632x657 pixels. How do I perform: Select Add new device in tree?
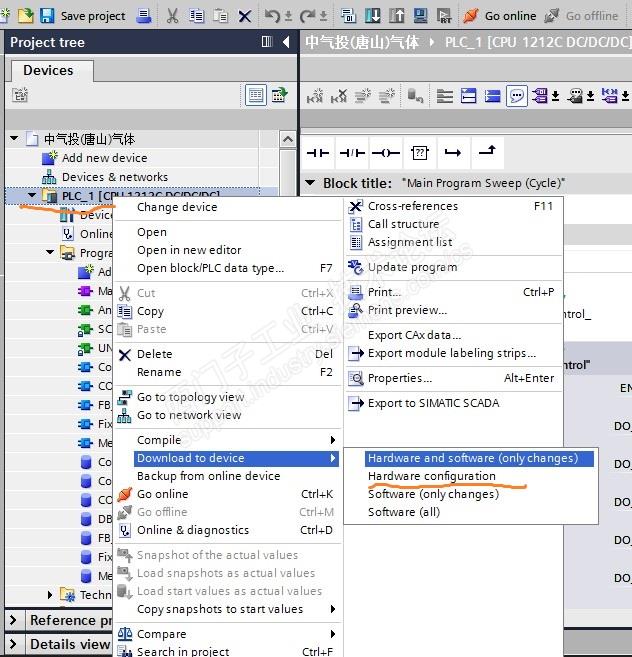coord(105,158)
